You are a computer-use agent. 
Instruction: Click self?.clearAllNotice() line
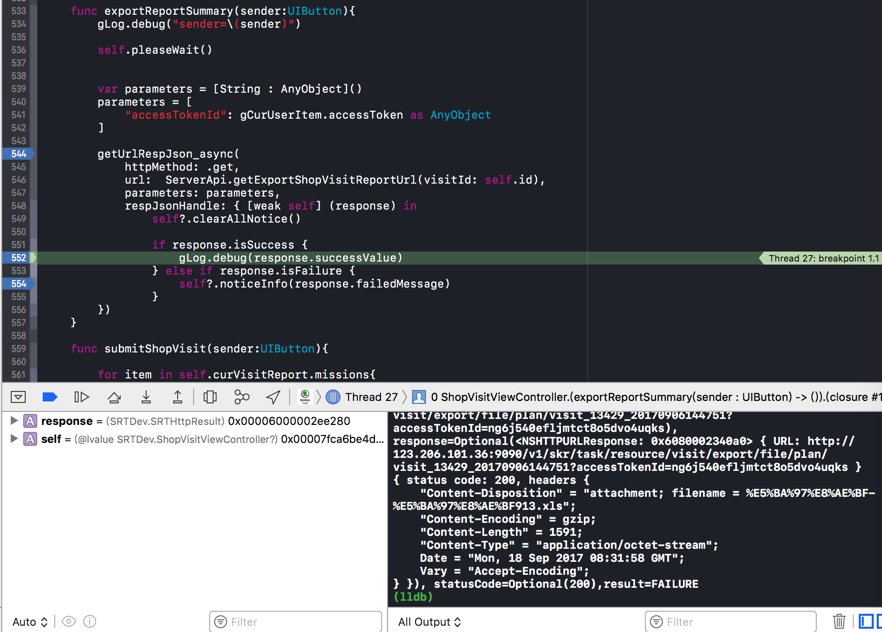(226, 219)
